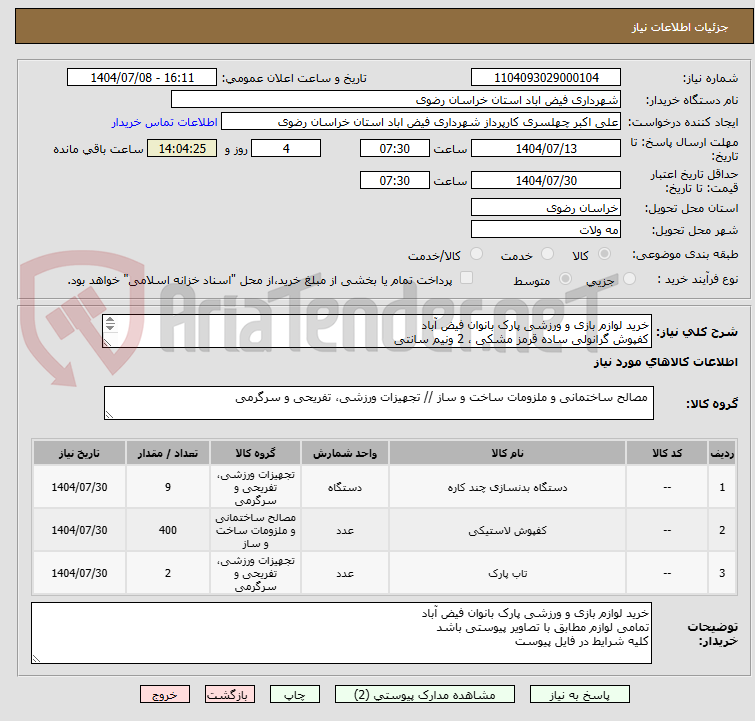Screen dimensions: 755x721
Task: Click the price validity date field 1404/07/30
Action: [546, 180]
